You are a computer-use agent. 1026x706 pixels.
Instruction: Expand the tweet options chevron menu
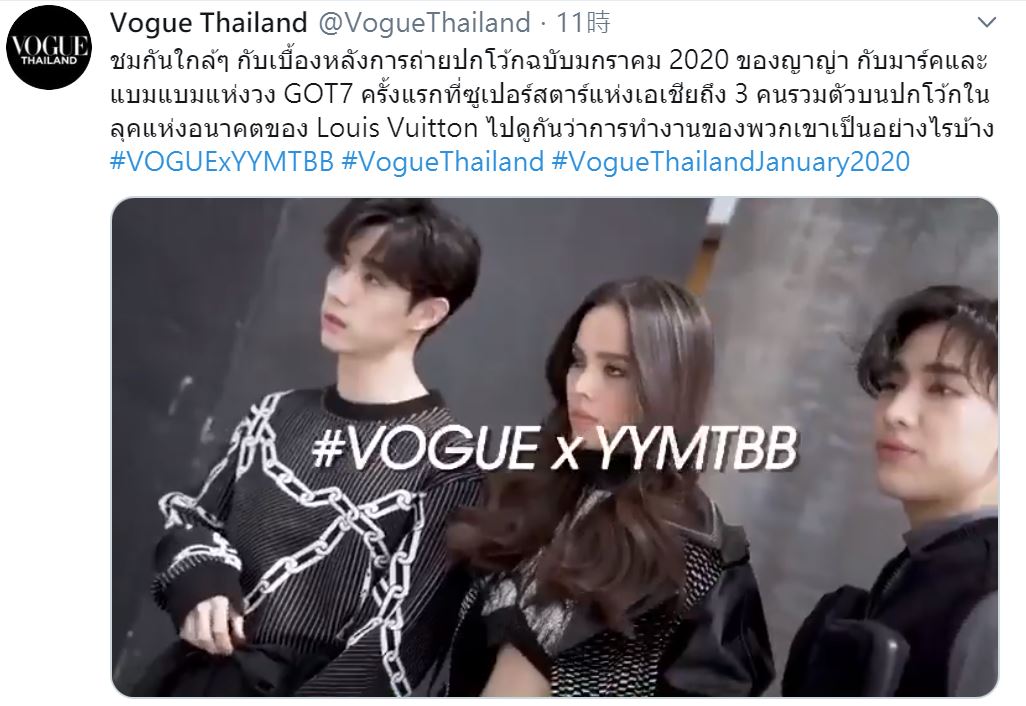tap(986, 22)
